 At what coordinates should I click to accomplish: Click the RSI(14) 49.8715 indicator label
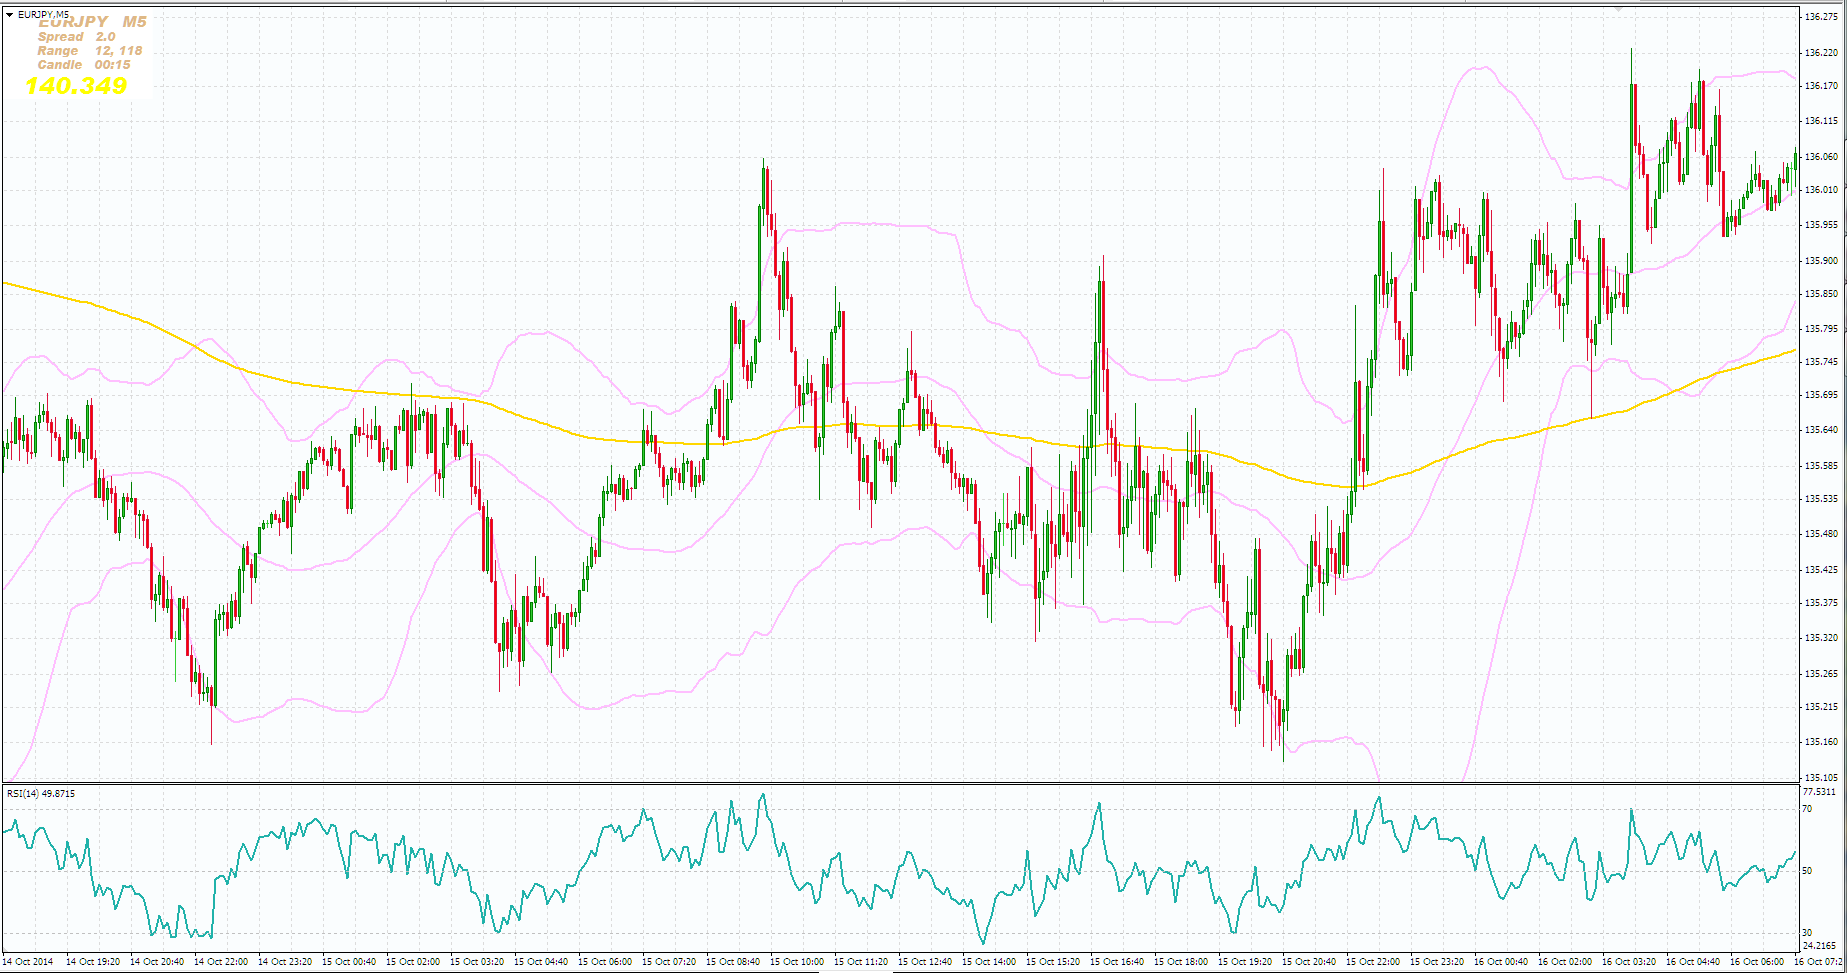[x=41, y=794]
